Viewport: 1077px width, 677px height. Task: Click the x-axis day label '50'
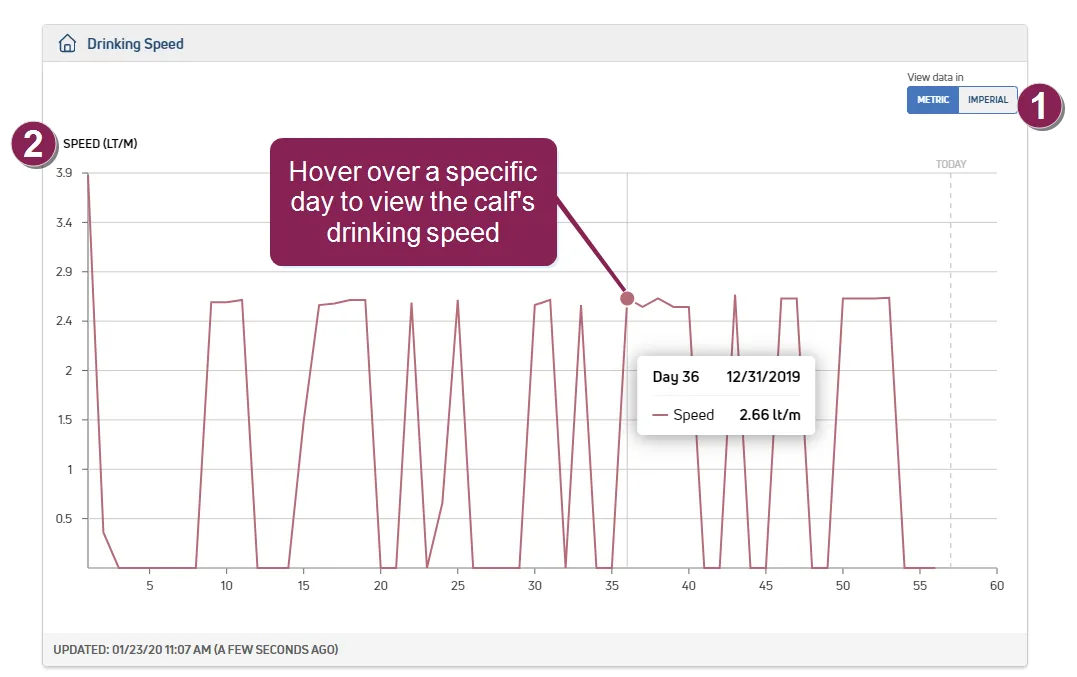tap(843, 586)
